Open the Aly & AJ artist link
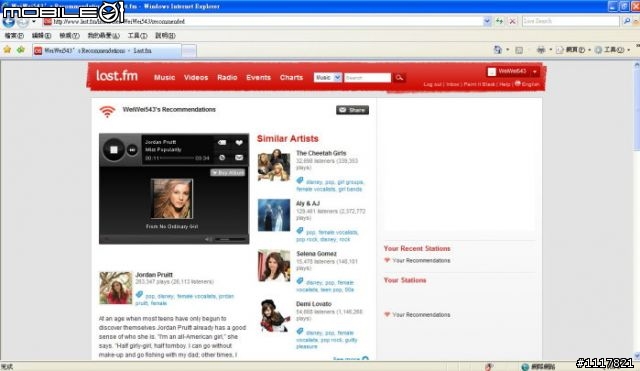The height and width of the screenshot is (371, 640). click(x=308, y=203)
